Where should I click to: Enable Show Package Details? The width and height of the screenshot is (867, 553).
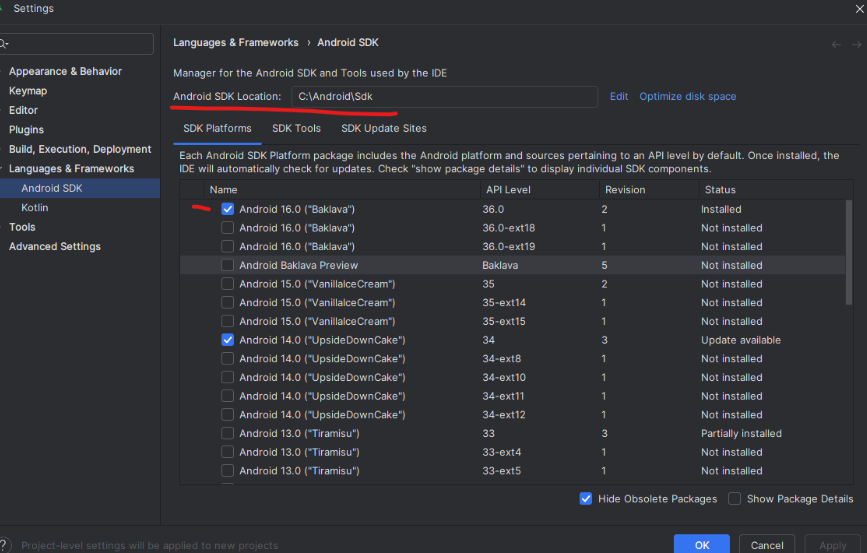coord(735,499)
